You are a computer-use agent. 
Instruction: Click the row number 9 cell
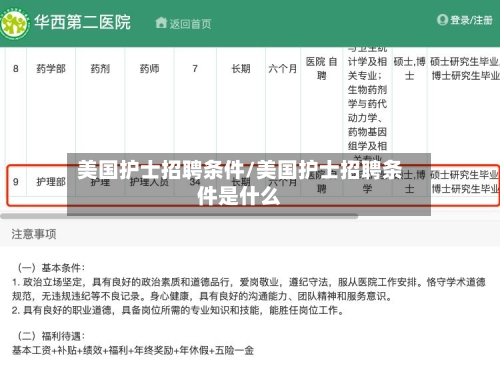pos(16,182)
